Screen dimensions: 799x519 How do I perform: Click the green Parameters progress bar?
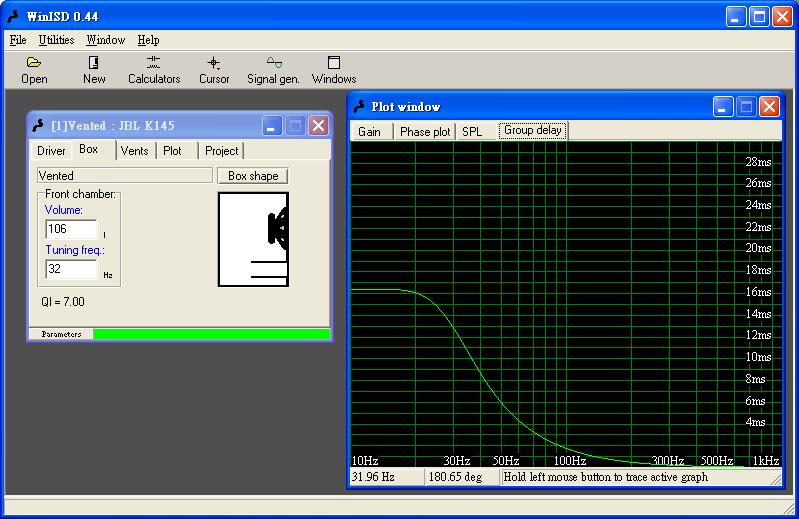210,334
